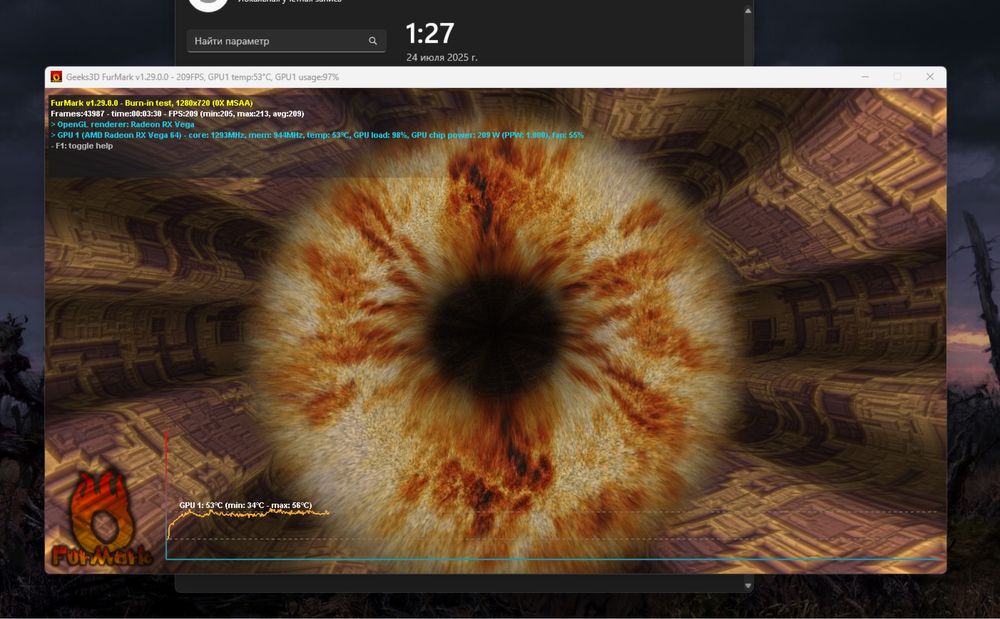Maximize the FurMark window
Viewport: 1000px width, 619px height.
897,77
